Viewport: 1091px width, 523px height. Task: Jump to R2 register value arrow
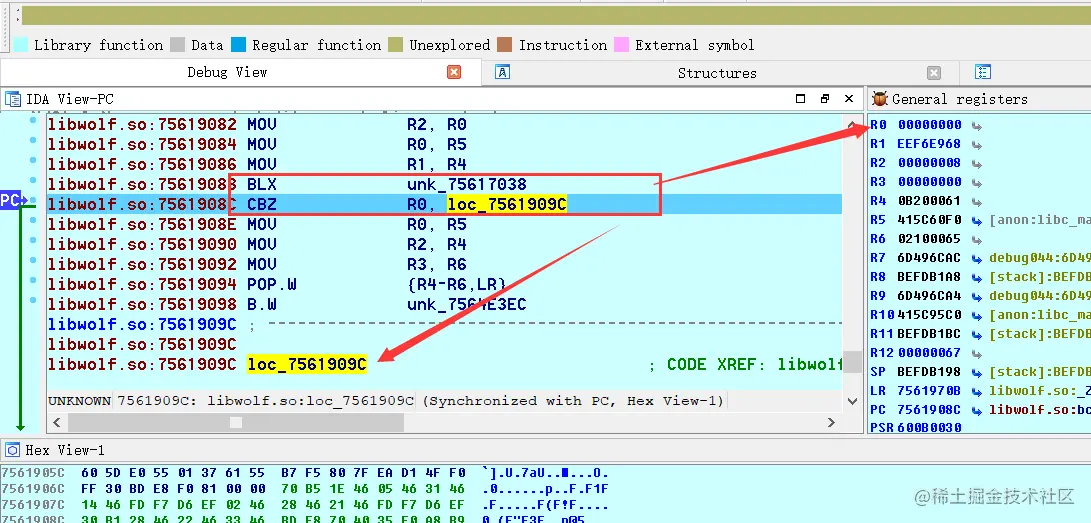click(x=977, y=163)
